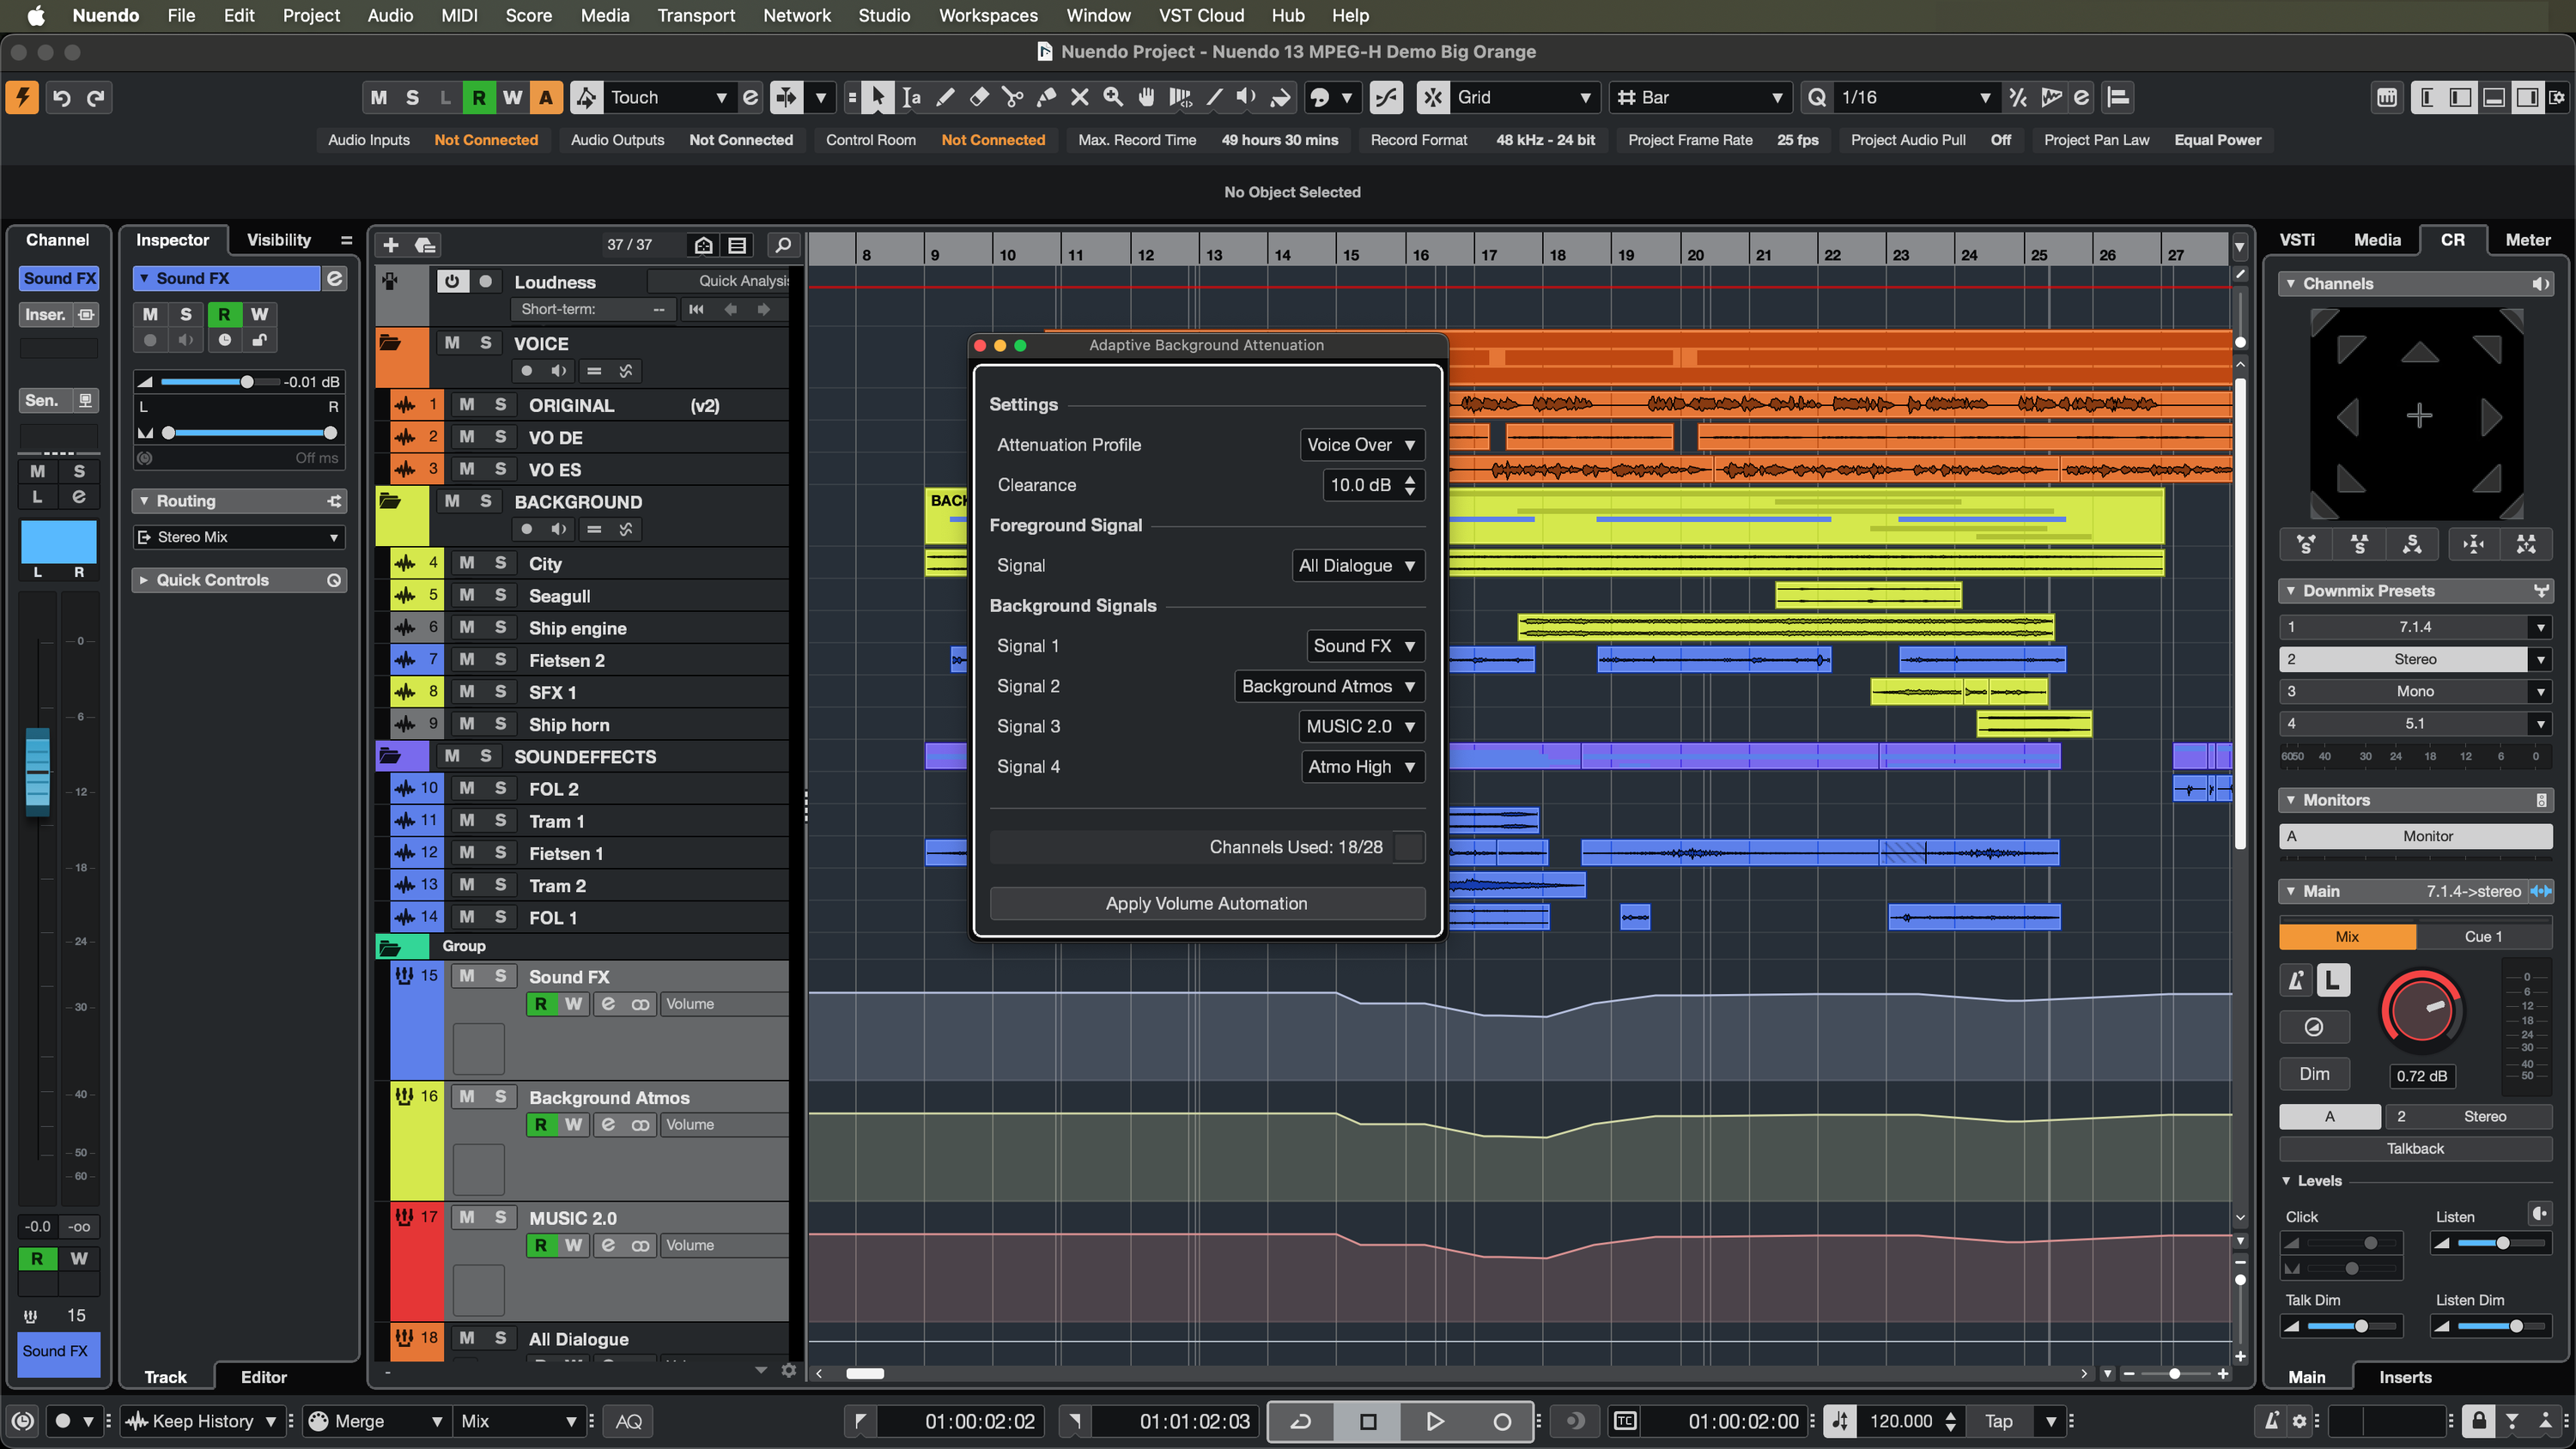Collapse the Routing section in the Inspector
Viewport: 2576px width, 1449px height.
coord(145,500)
